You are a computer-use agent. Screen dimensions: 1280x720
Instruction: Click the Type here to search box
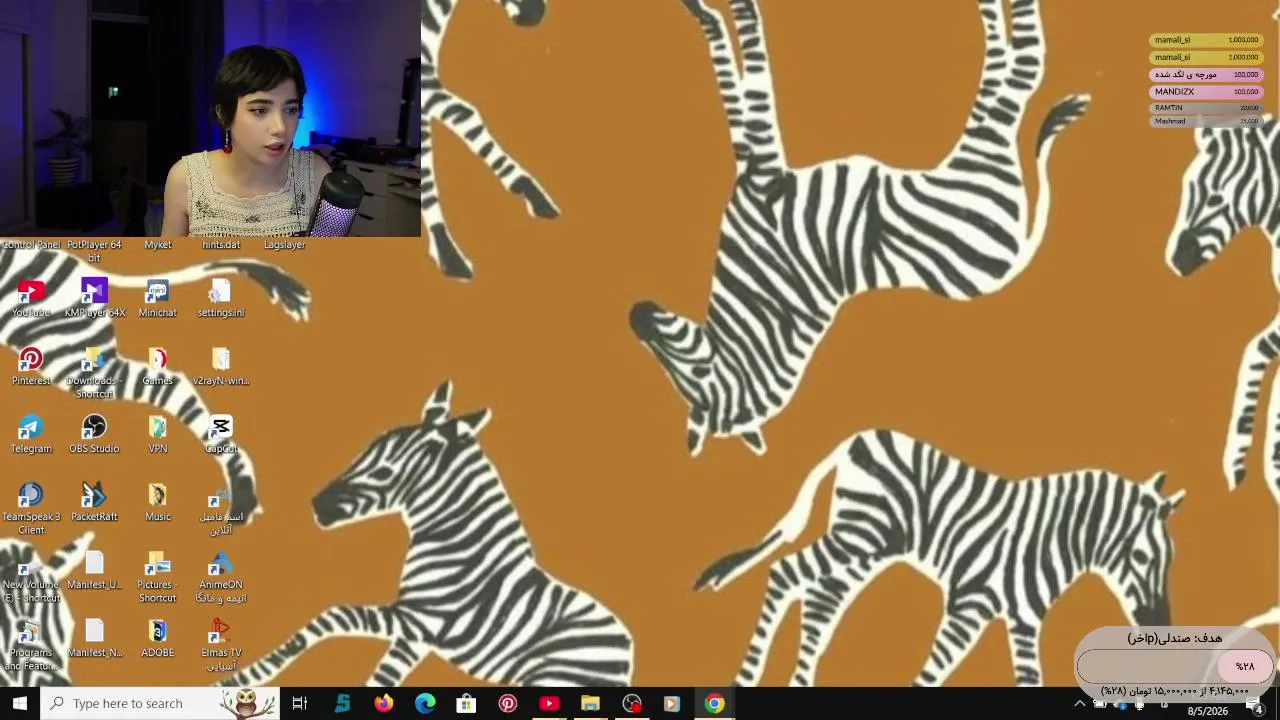pyautogui.click(x=160, y=703)
